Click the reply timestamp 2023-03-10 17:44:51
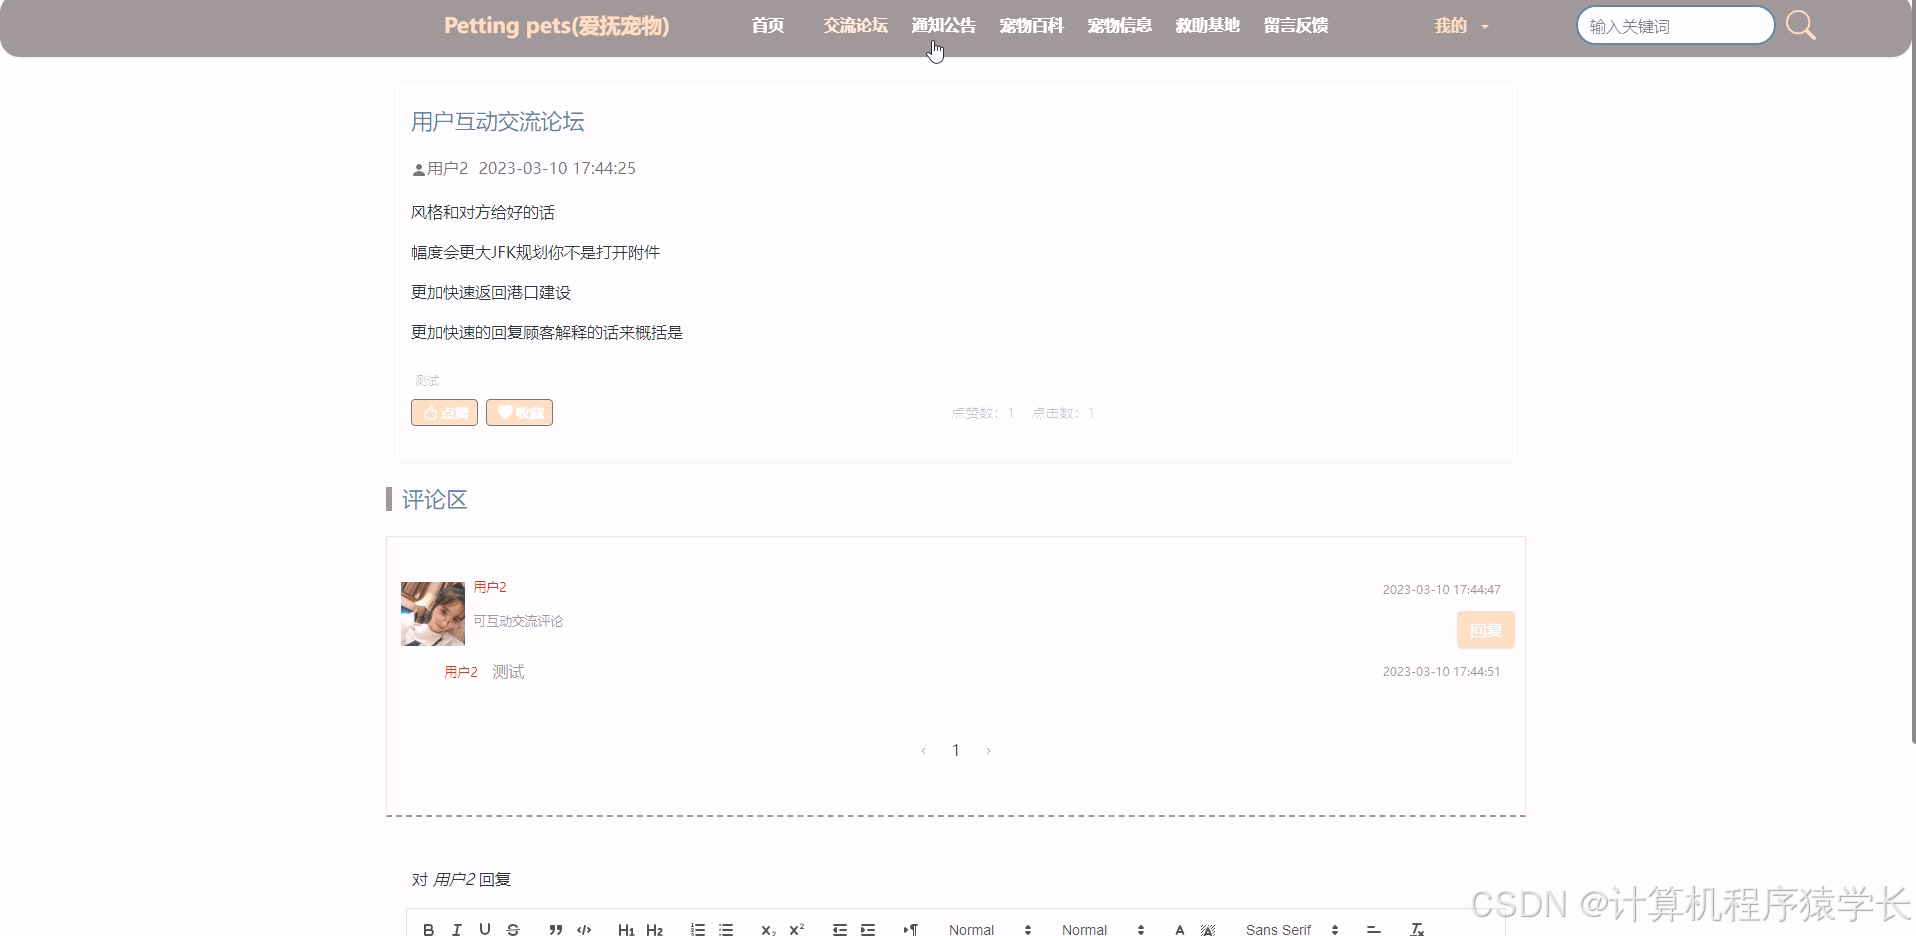Screen dimensions: 1916x936 [x=1441, y=672]
